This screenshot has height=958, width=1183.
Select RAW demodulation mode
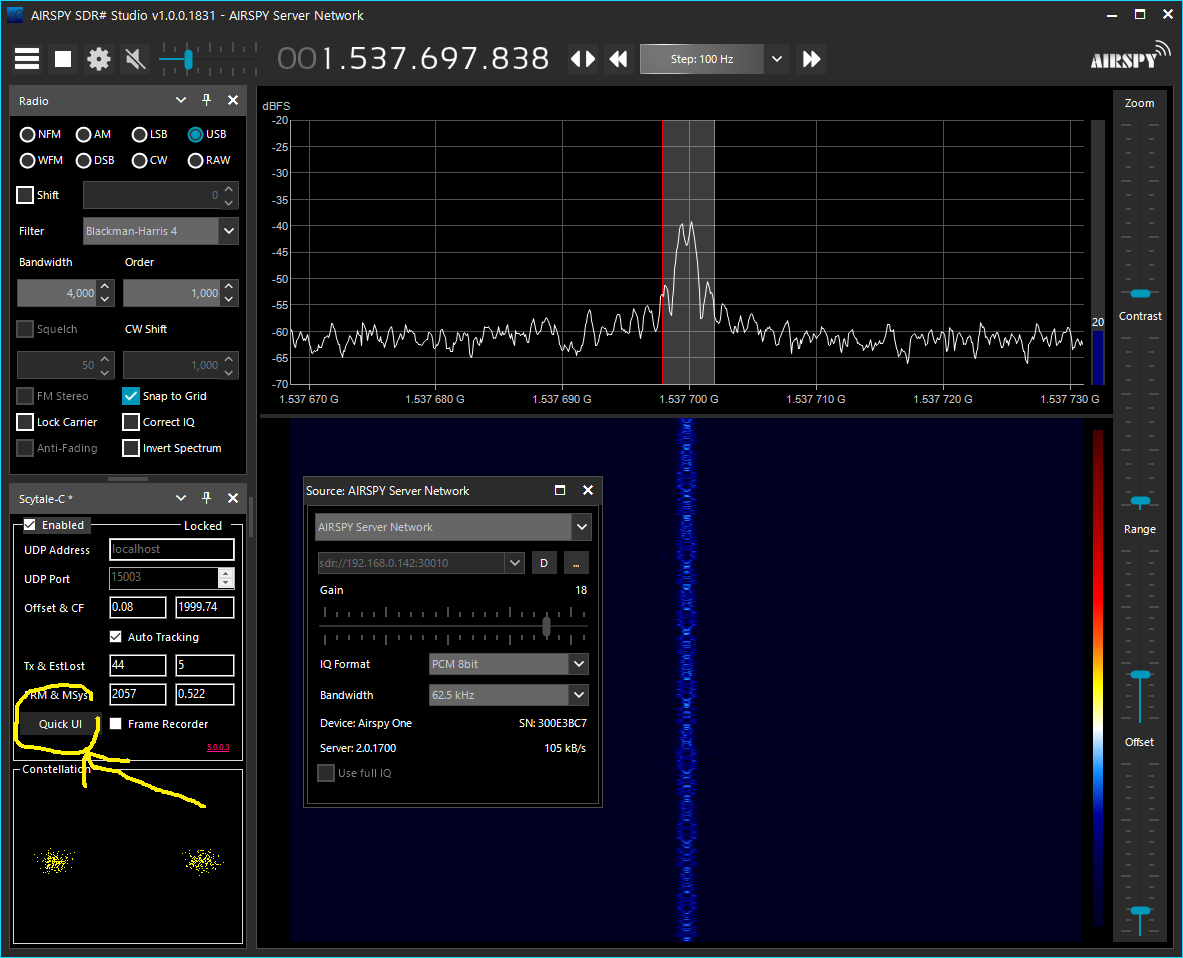point(209,160)
